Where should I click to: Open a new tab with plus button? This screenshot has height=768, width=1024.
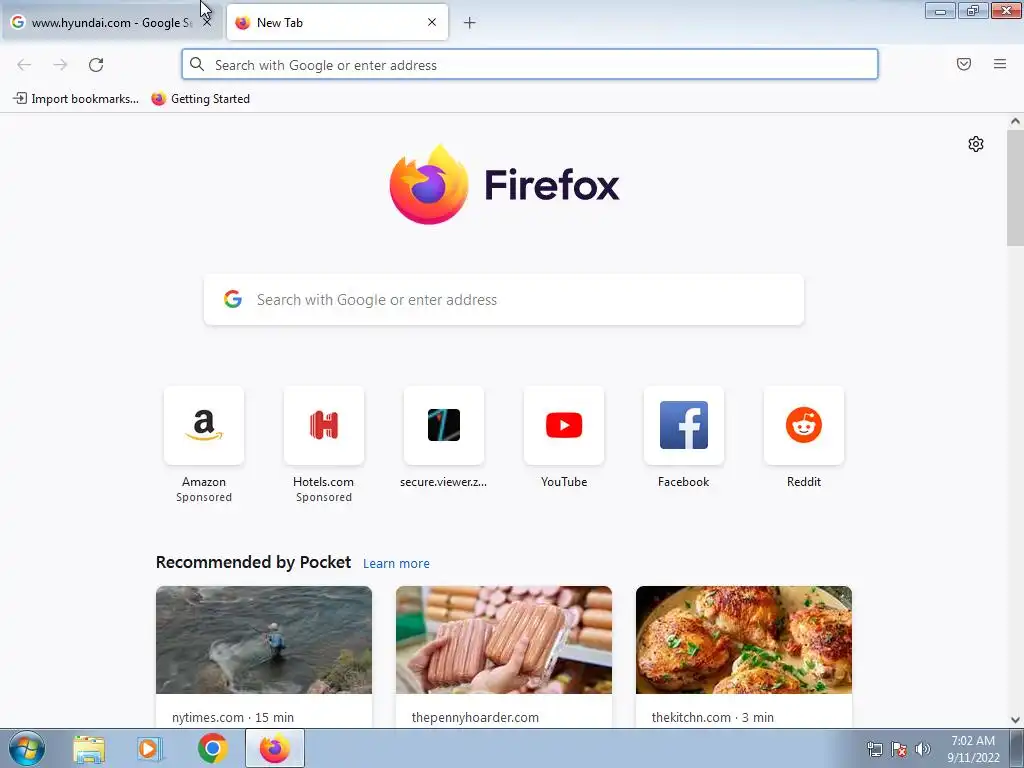pyautogui.click(x=470, y=23)
